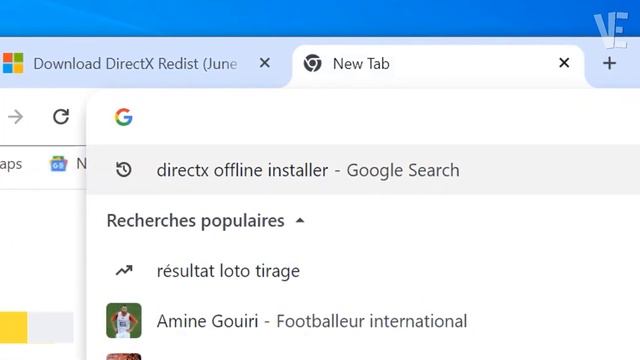Click Amine Gouiri thumbnail photo

pyautogui.click(x=124, y=320)
